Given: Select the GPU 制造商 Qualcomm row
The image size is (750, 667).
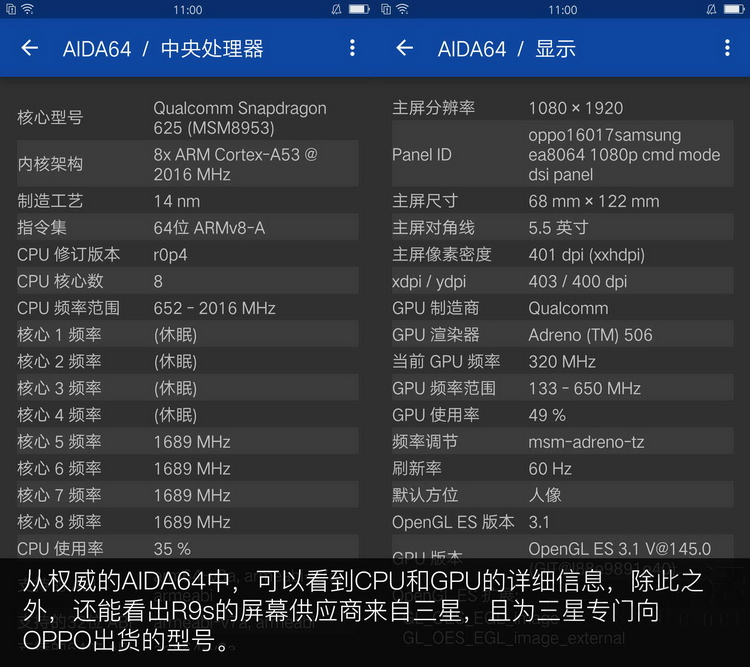Looking at the screenshot, I should click(x=562, y=308).
